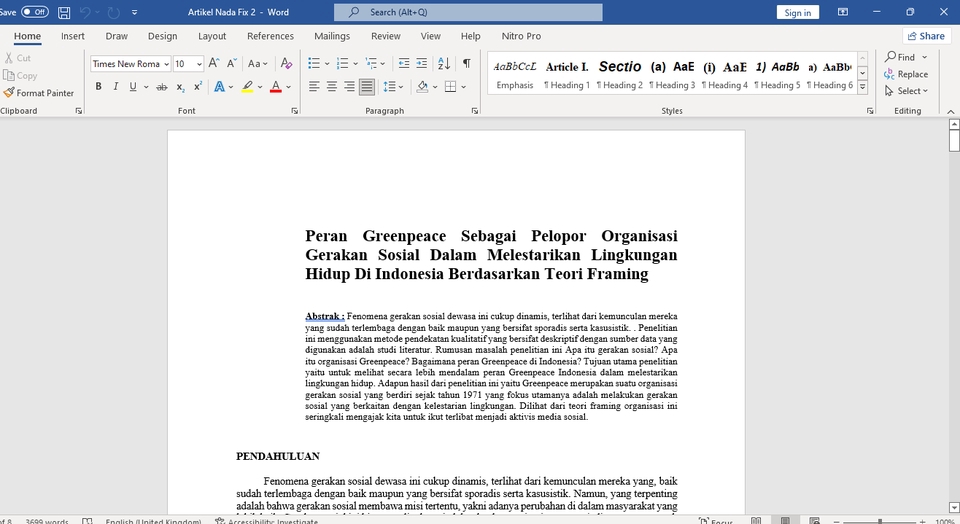This screenshot has height=524, width=960.
Task: Open the Mailings tab
Action: point(332,36)
